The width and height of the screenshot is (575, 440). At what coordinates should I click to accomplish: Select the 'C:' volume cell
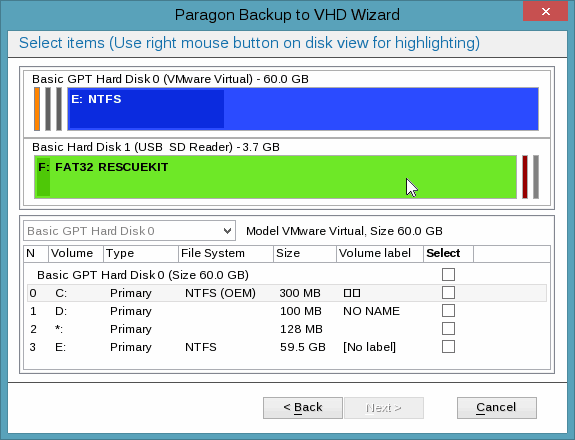click(x=61, y=293)
